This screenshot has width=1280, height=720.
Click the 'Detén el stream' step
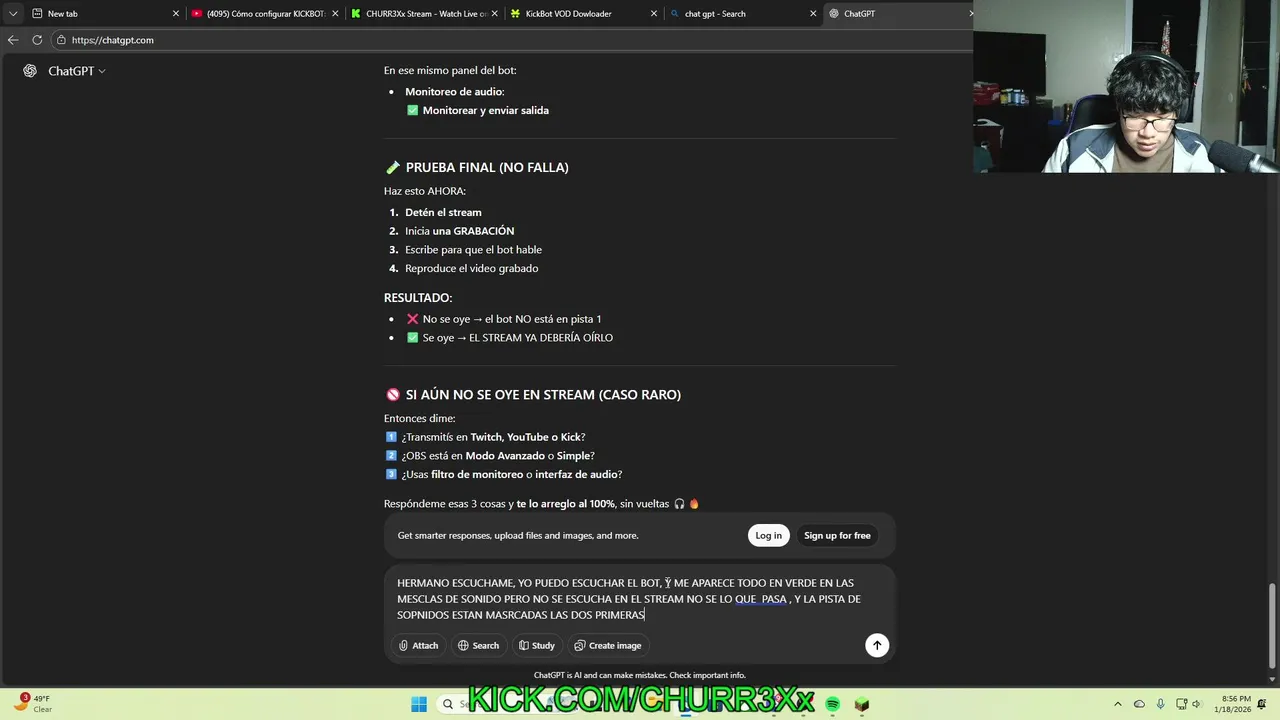pos(443,212)
